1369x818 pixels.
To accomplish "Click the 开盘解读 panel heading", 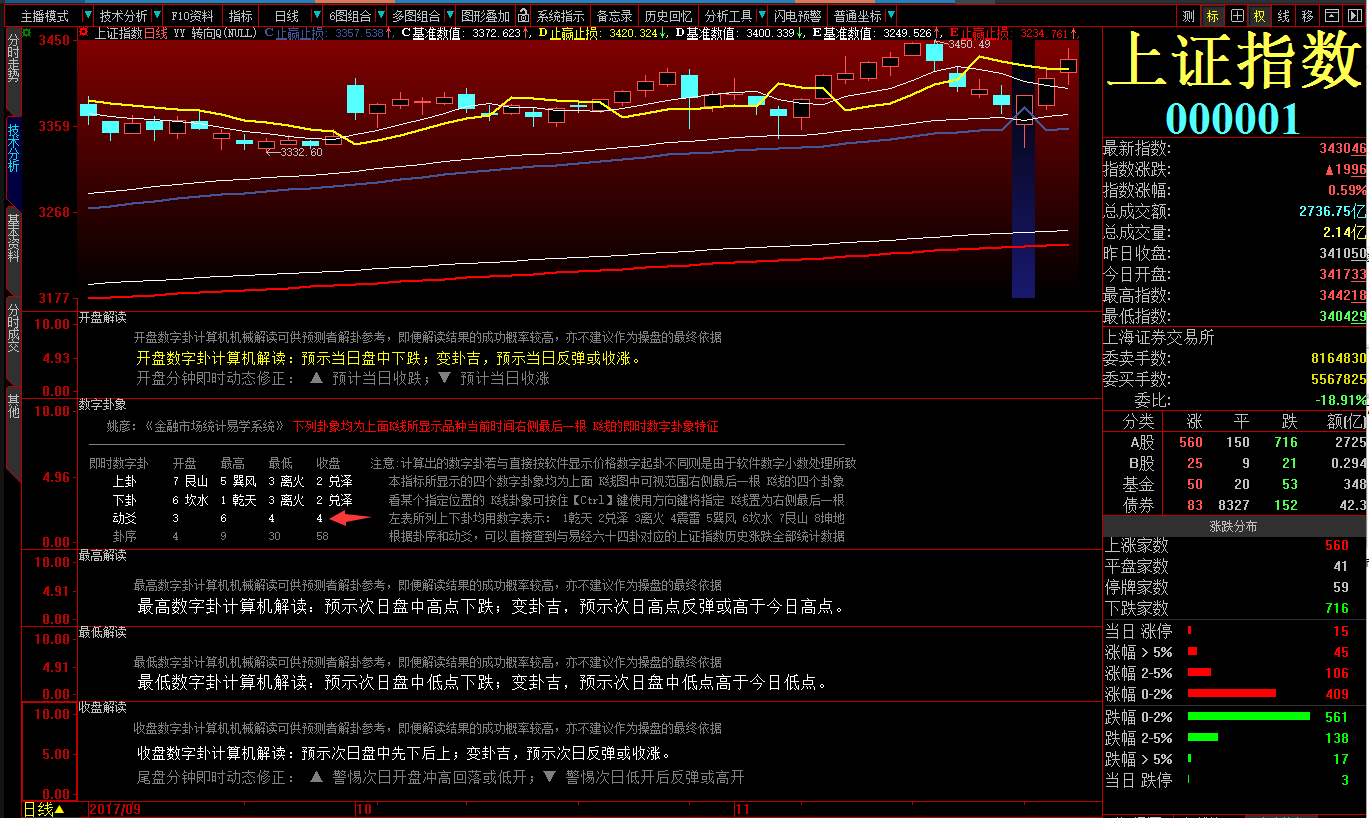I will point(103,318).
